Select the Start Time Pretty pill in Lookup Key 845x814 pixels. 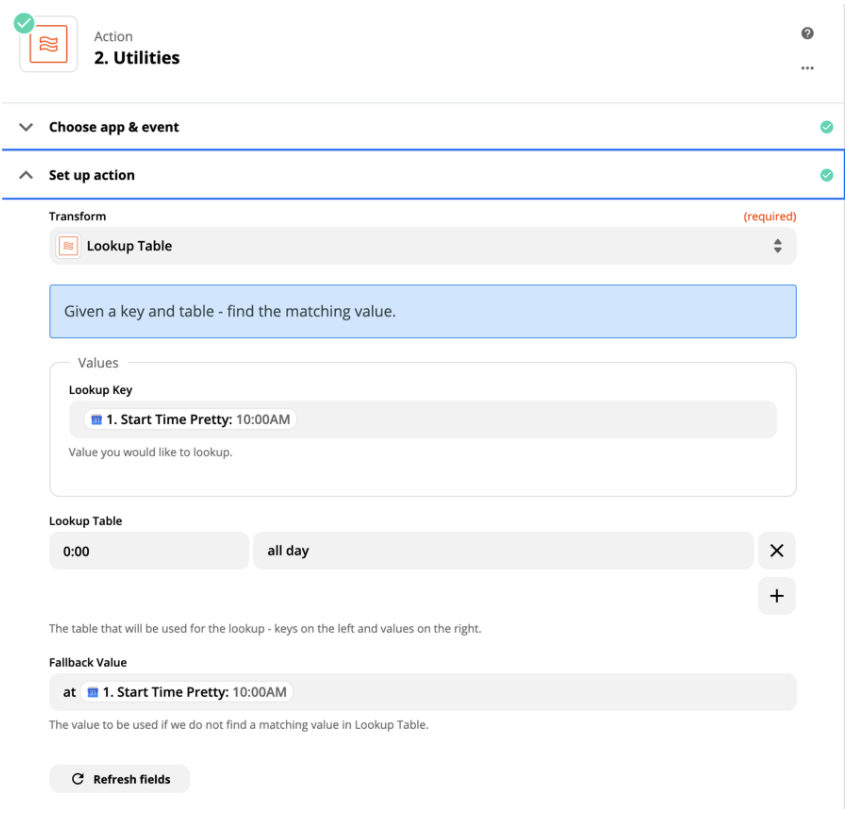(190, 420)
